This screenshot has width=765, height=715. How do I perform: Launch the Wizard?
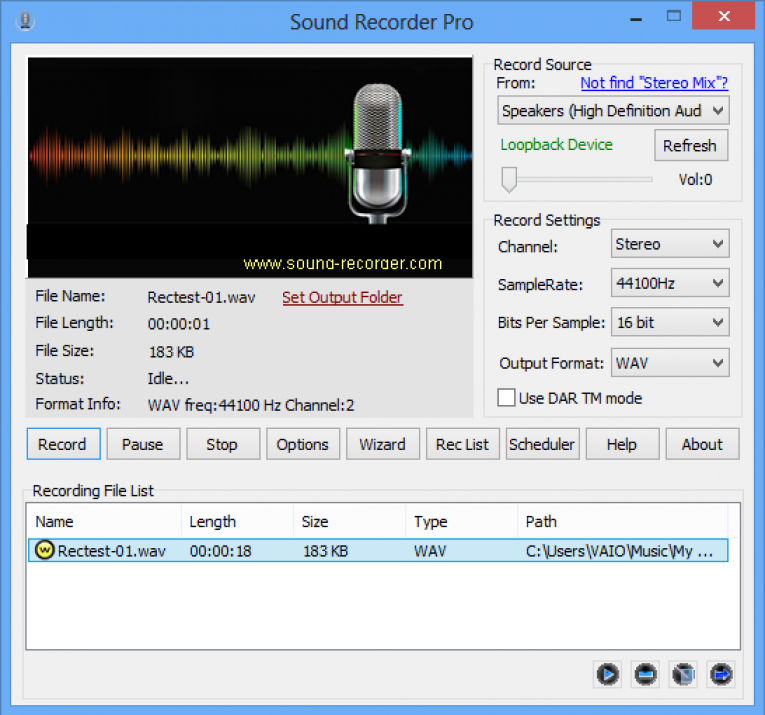pos(383,444)
